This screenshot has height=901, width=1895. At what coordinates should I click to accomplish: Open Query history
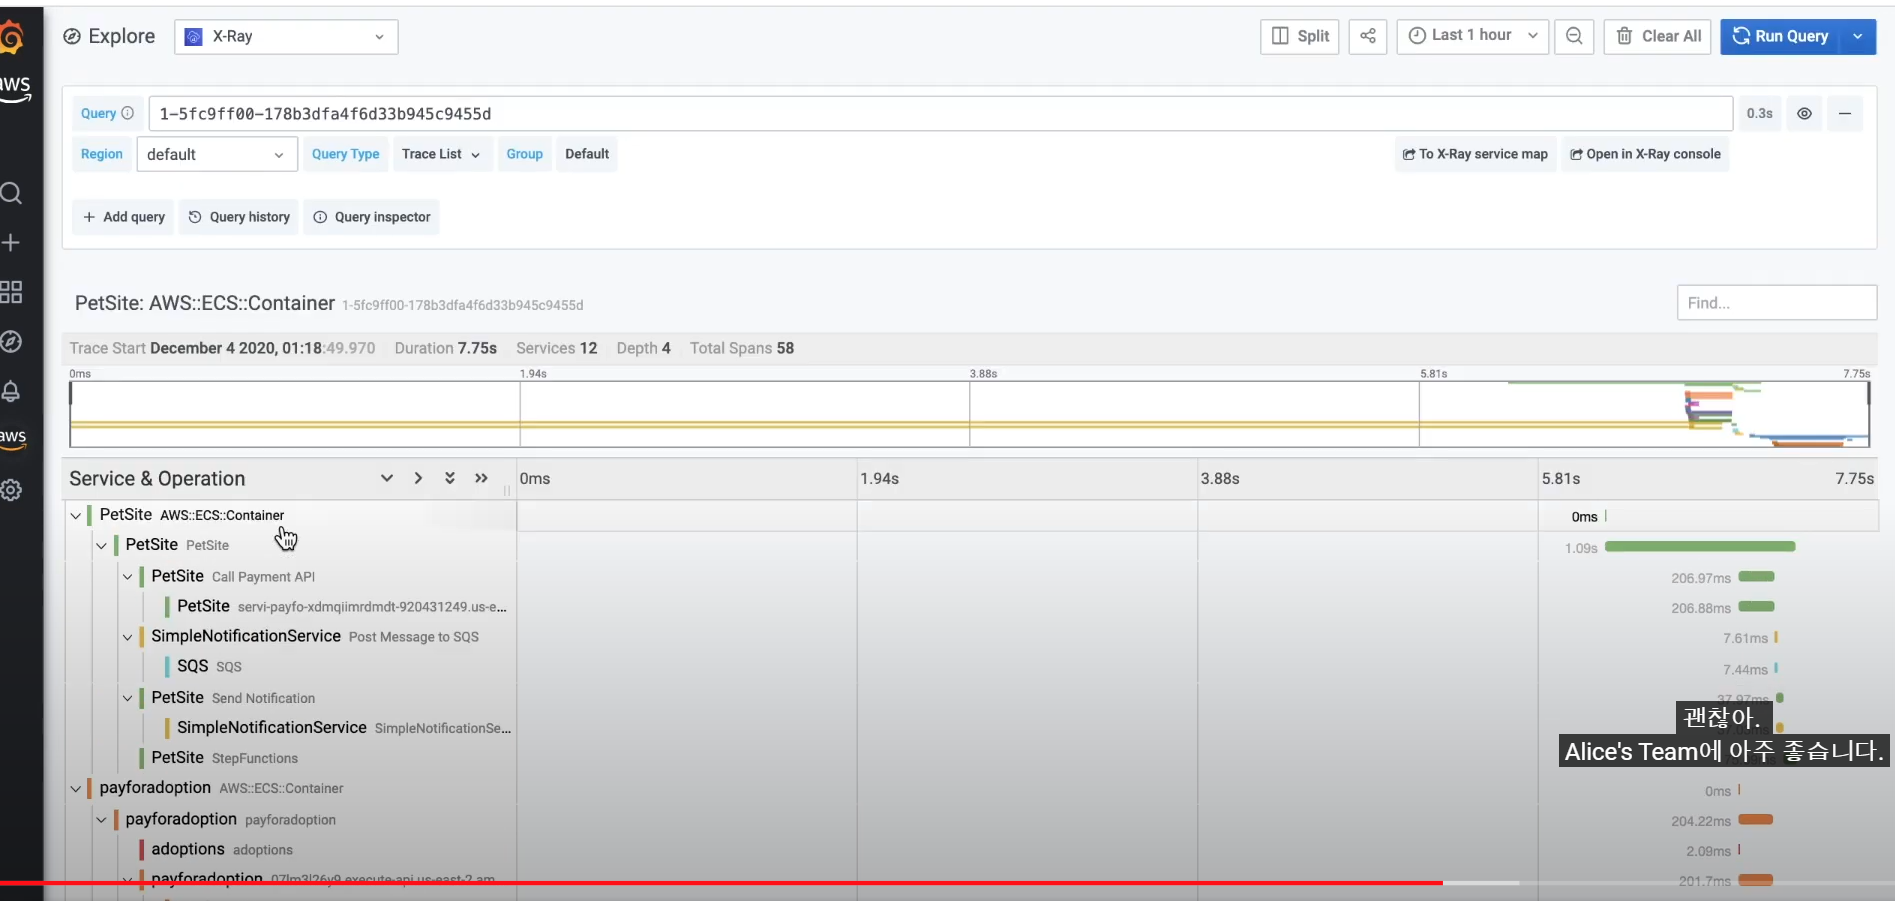[239, 217]
